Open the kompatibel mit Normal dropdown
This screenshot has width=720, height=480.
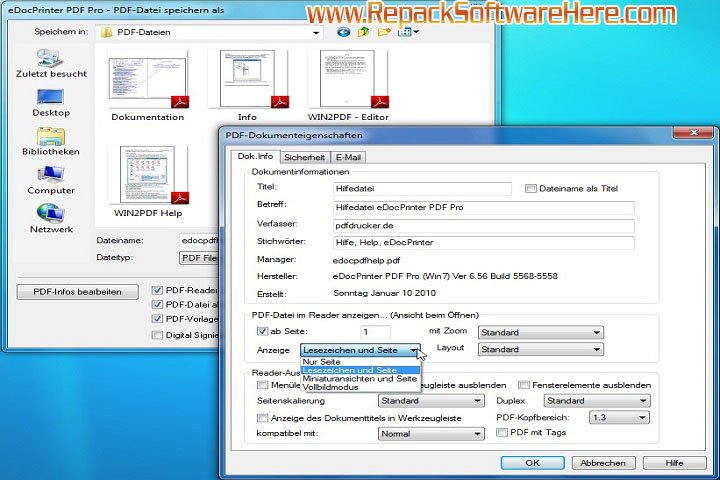(431, 434)
